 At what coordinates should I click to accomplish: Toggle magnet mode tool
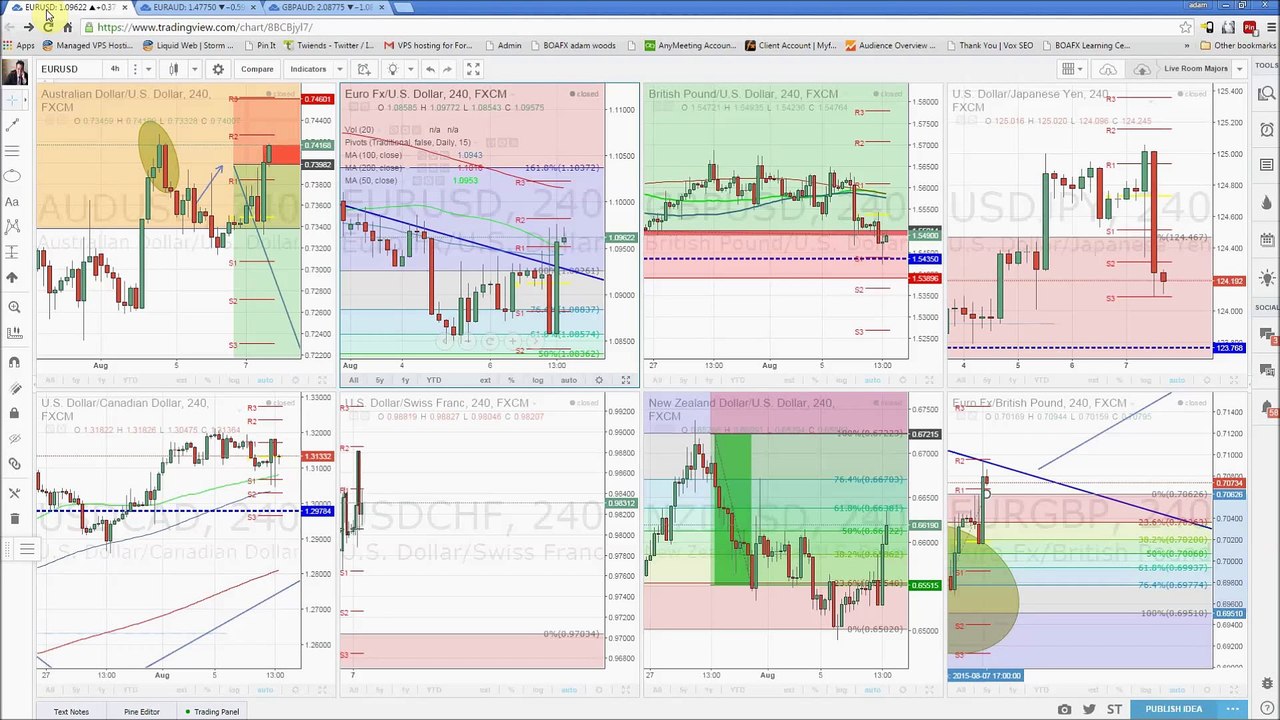click(x=13, y=361)
